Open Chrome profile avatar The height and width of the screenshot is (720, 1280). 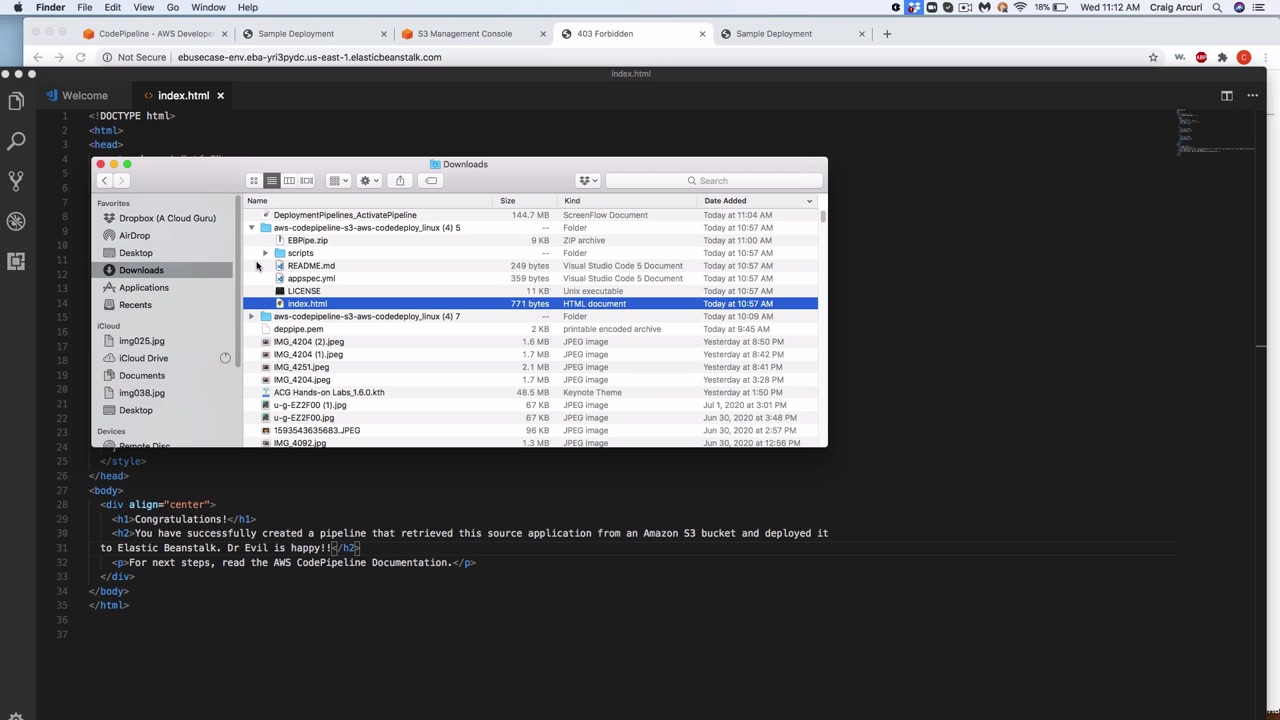[x=1244, y=57]
